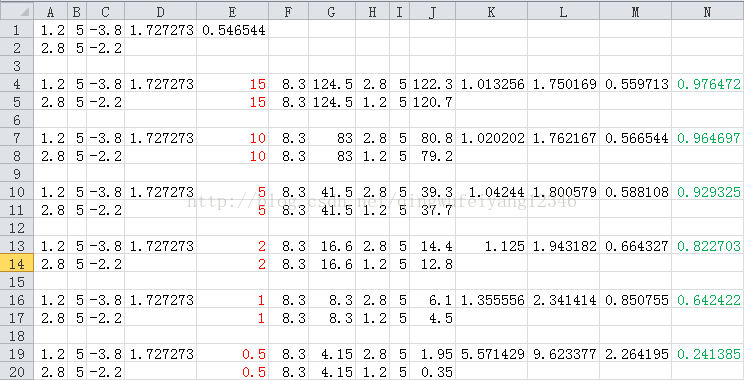Viewport: 744px width, 380px height.
Task: Click cell containing 1.013256
Action: click(x=491, y=84)
